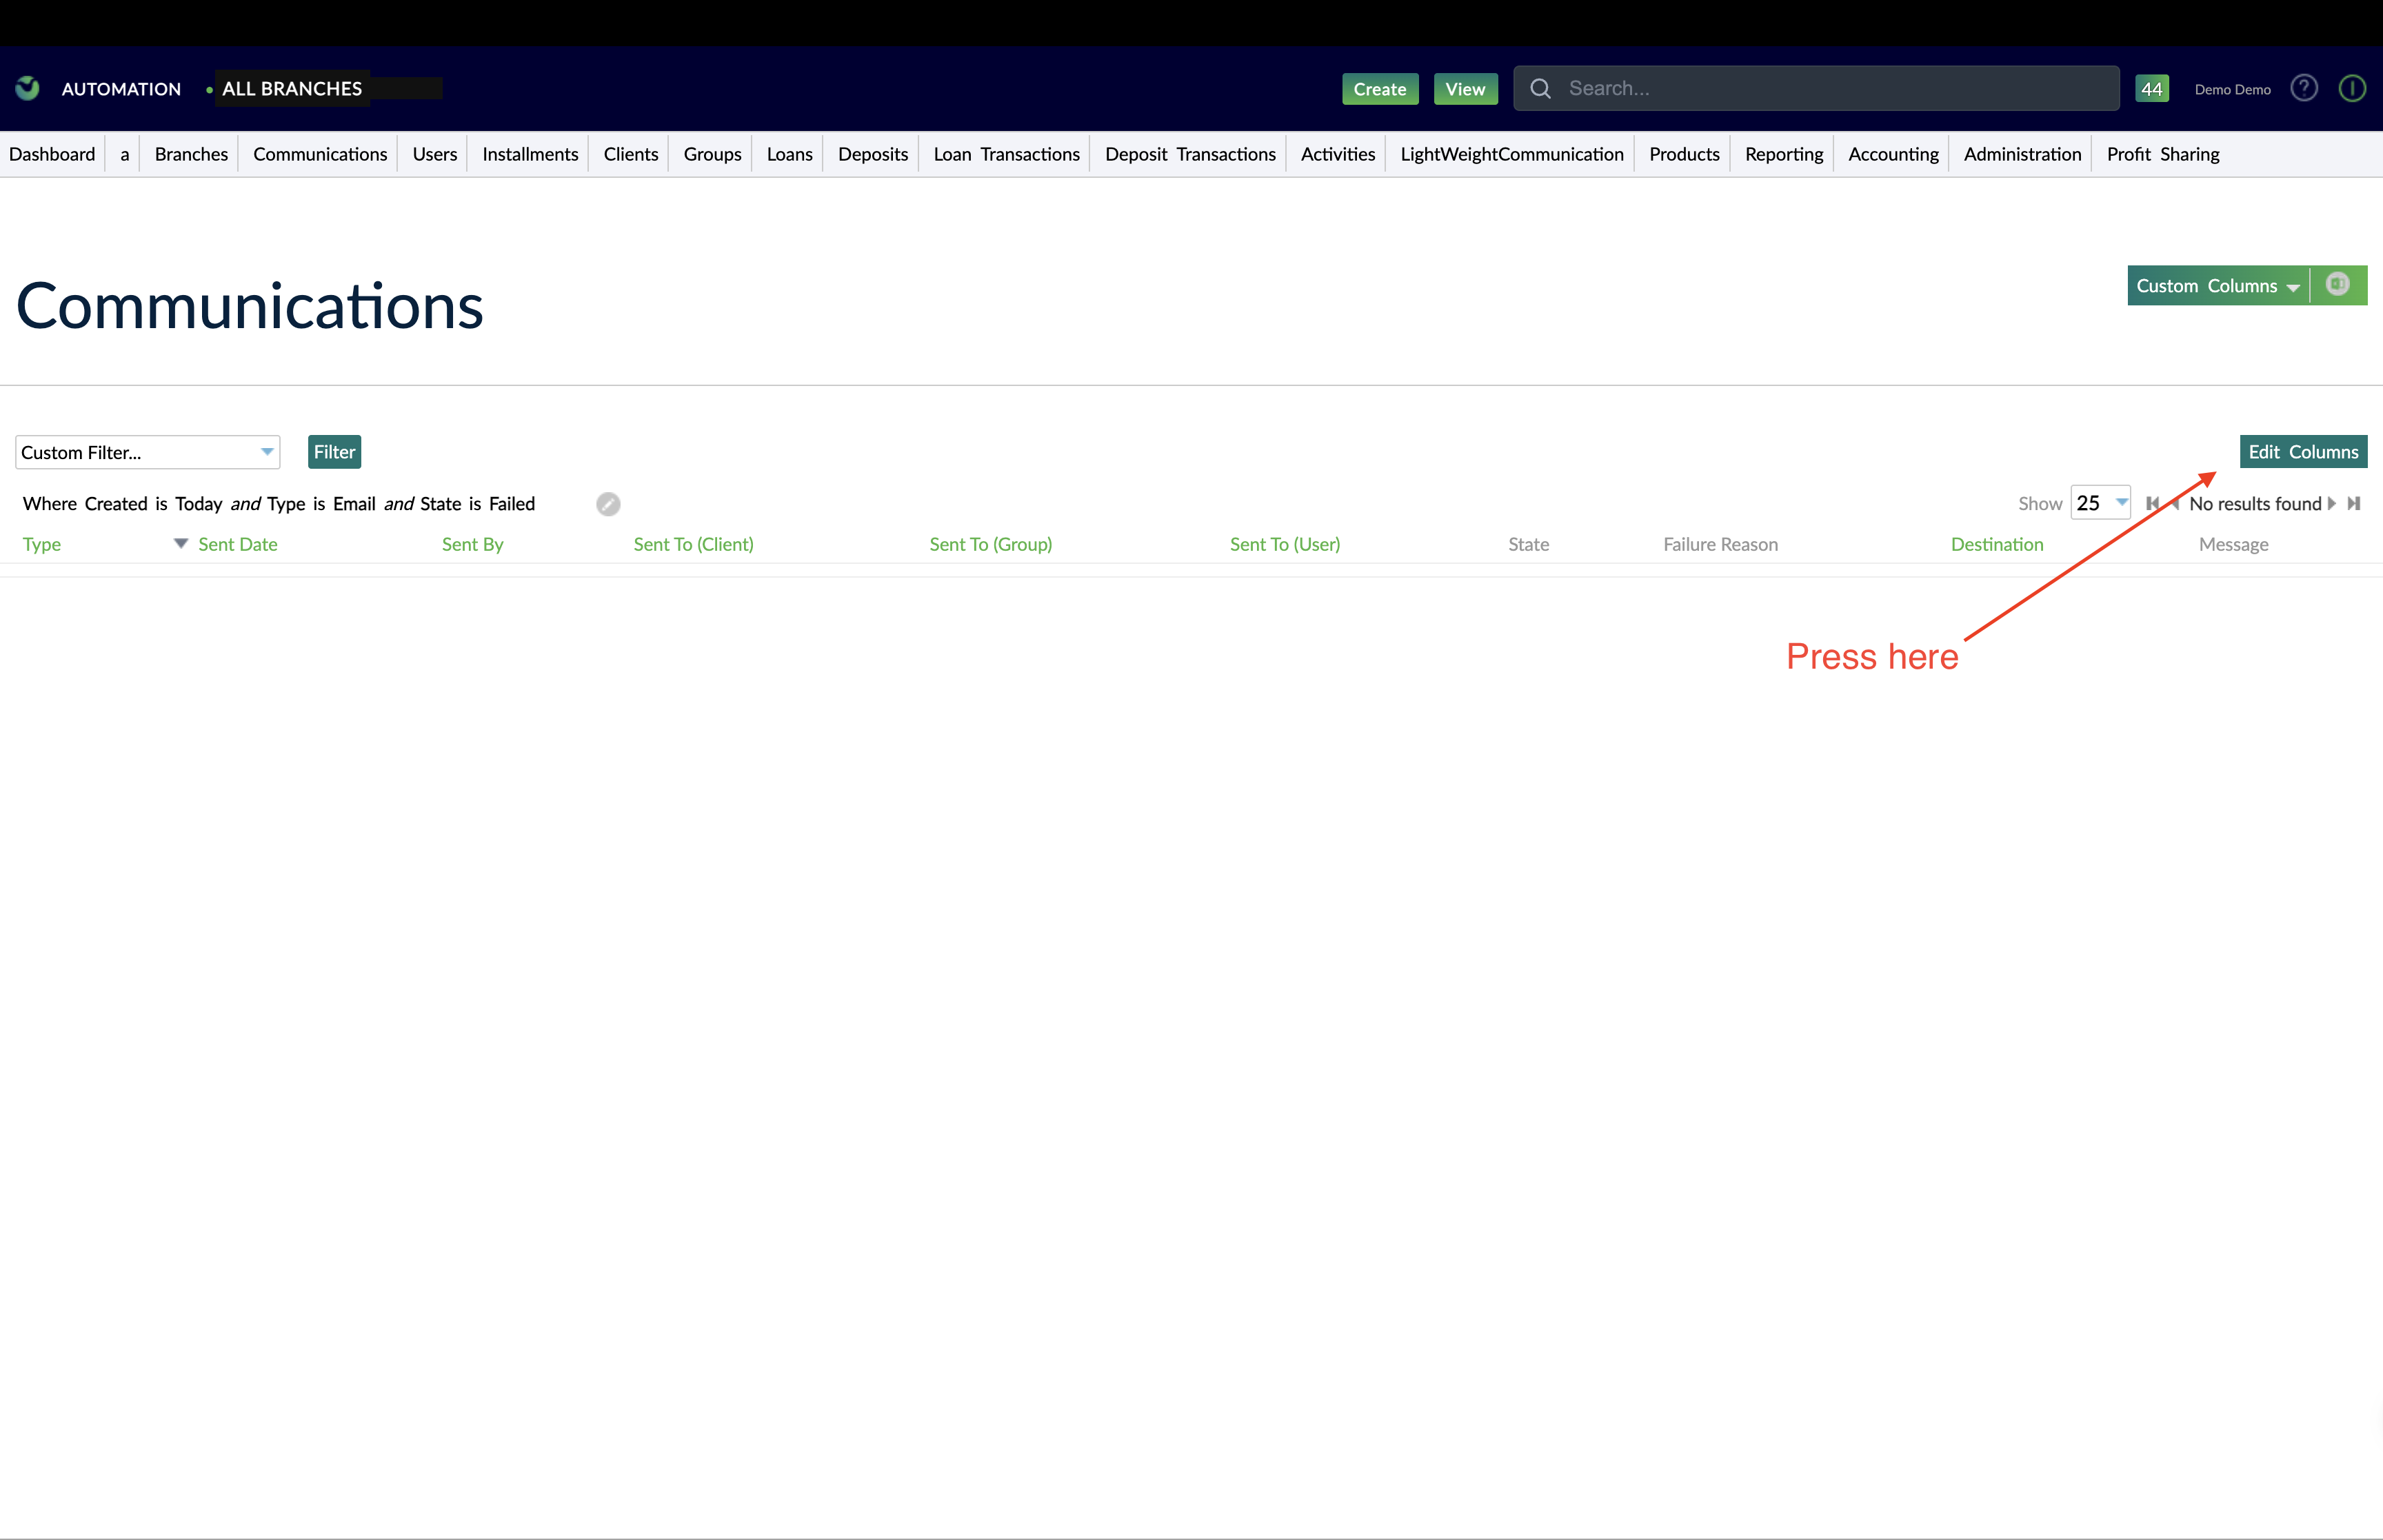Open the help question mark icon
Screen dimensions: 2383x1540
pos(2304,88)
